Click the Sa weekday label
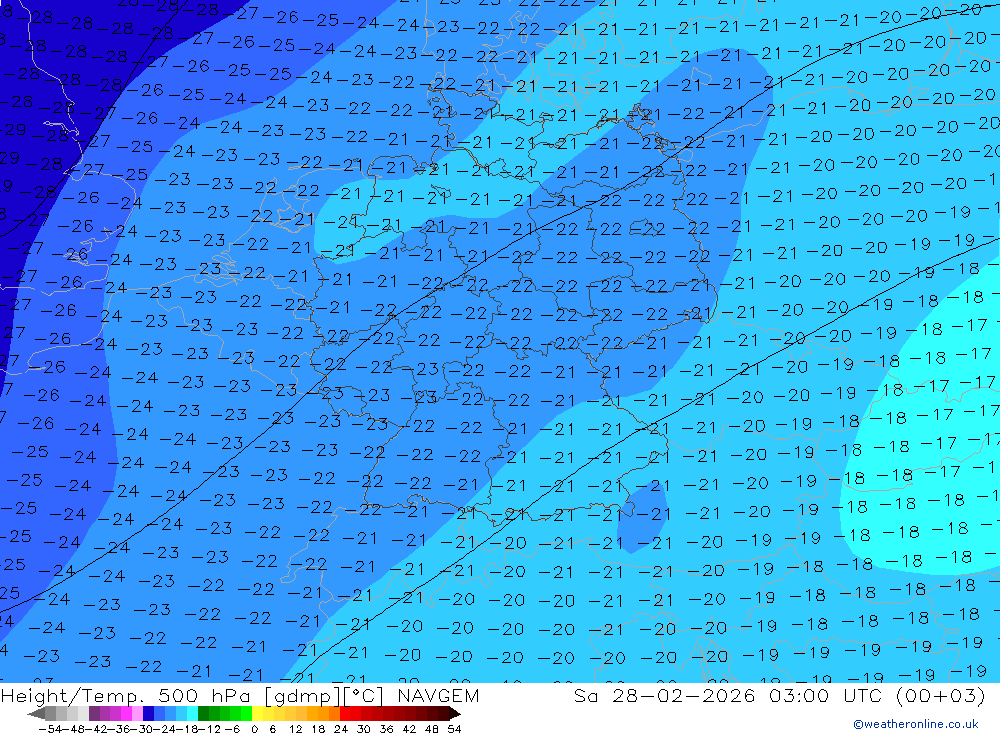Screen dimensions: 1000x733 pyautogui.click(x=585, y=695)
